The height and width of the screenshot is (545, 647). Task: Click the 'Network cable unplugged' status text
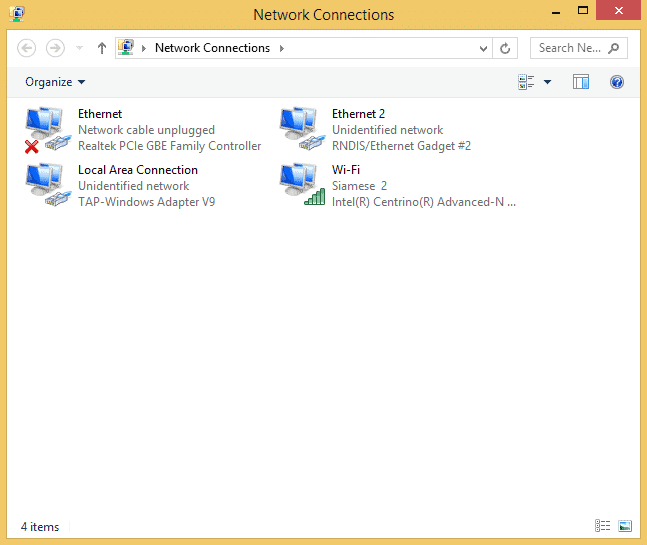(146, 130)
